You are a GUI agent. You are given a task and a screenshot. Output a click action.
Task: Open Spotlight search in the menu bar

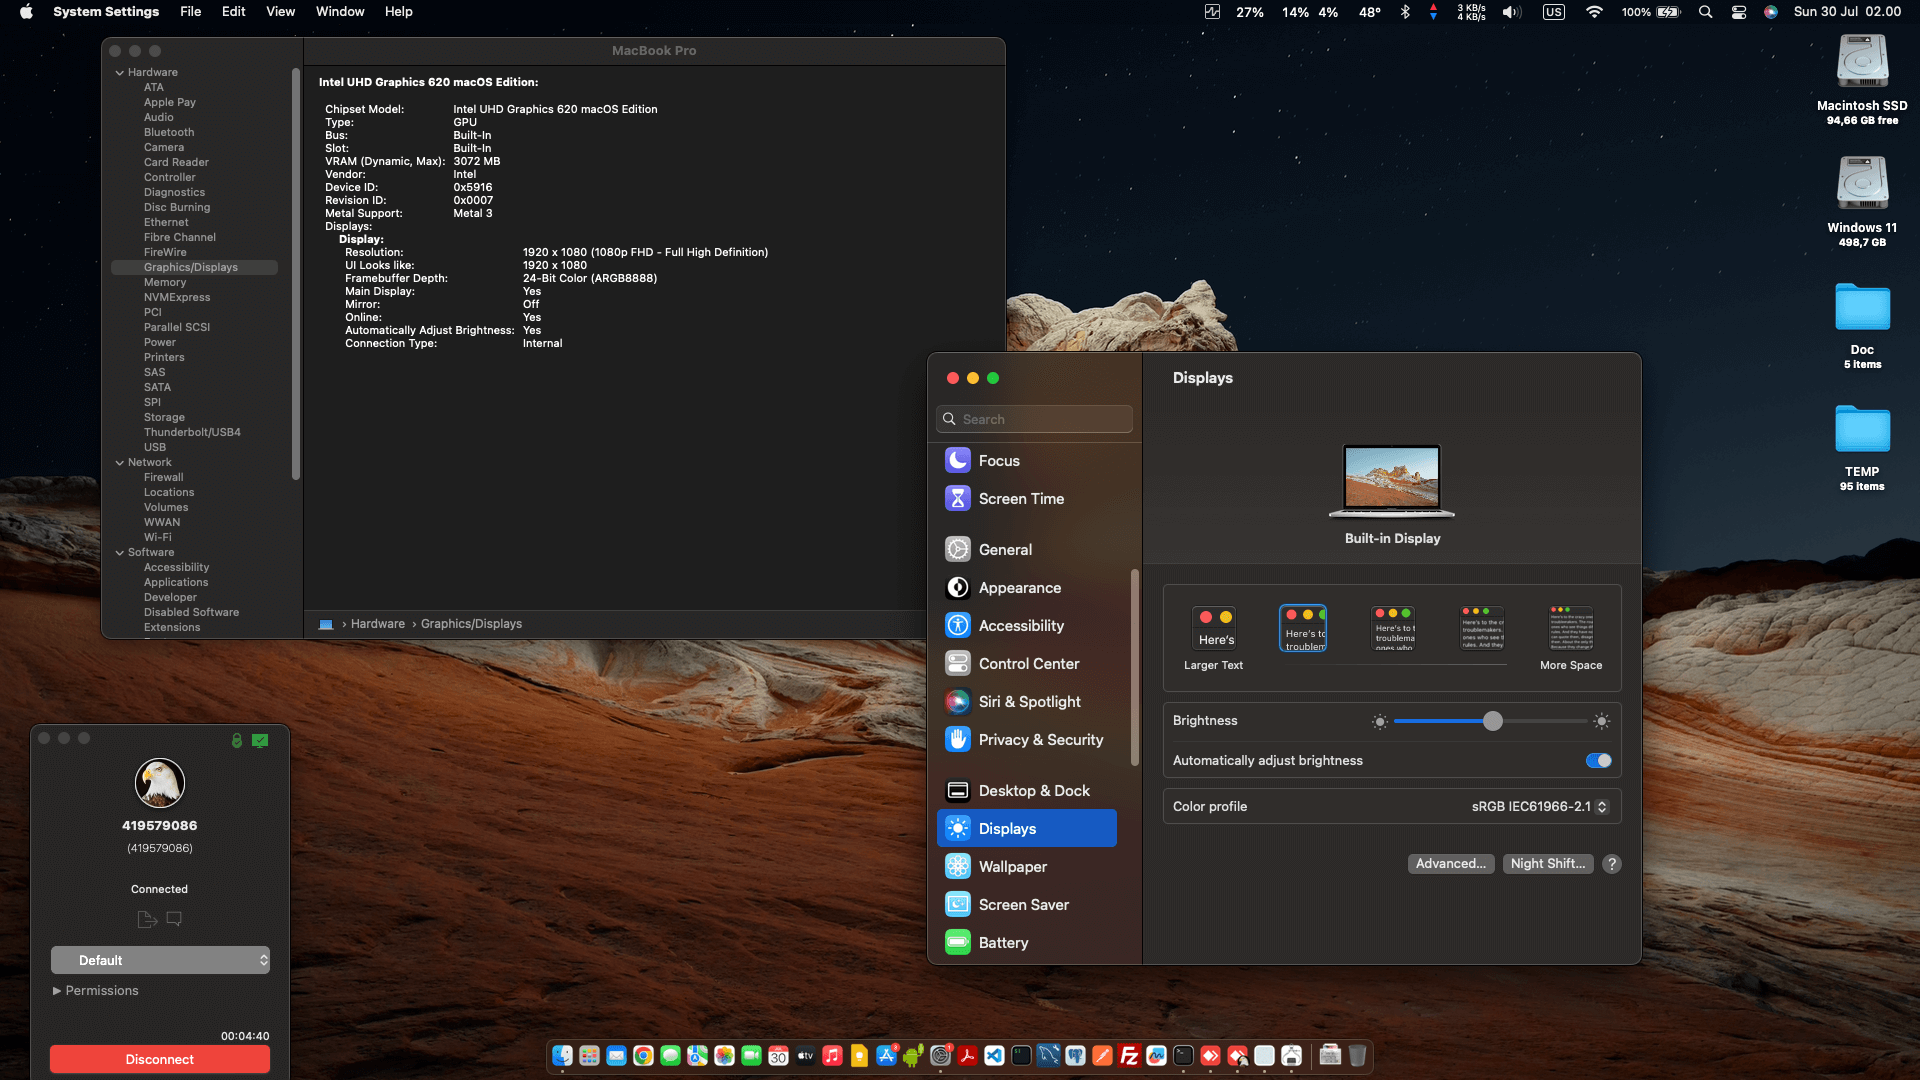[x=1706, y=12]
